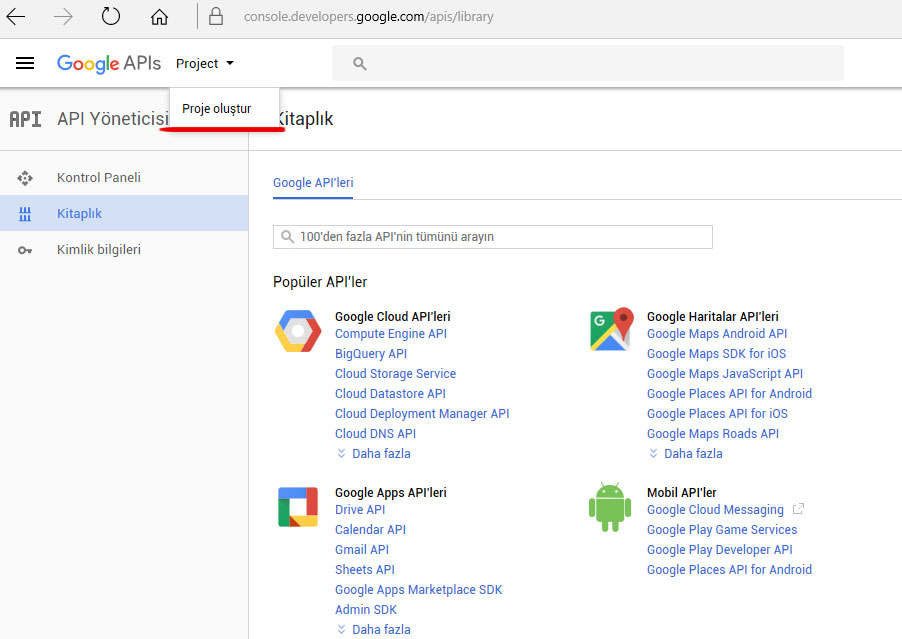
Task: Open the Cloud DNS API link
Action: [375, 434]
